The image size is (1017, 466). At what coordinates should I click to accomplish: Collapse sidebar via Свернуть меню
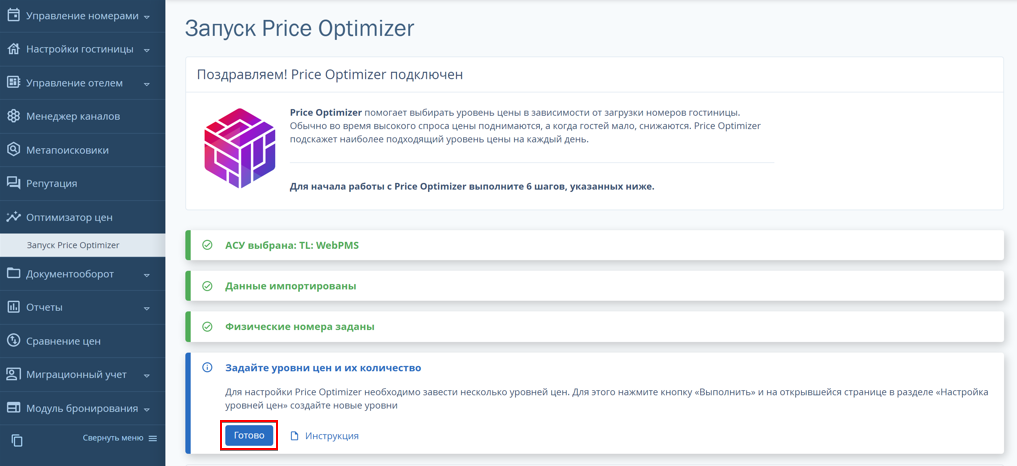click(120, 438)
